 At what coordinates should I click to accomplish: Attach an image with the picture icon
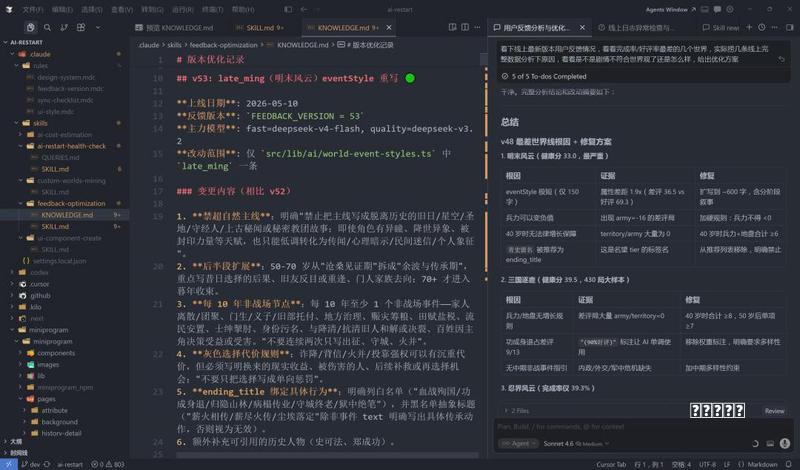[x=770, y=443]
